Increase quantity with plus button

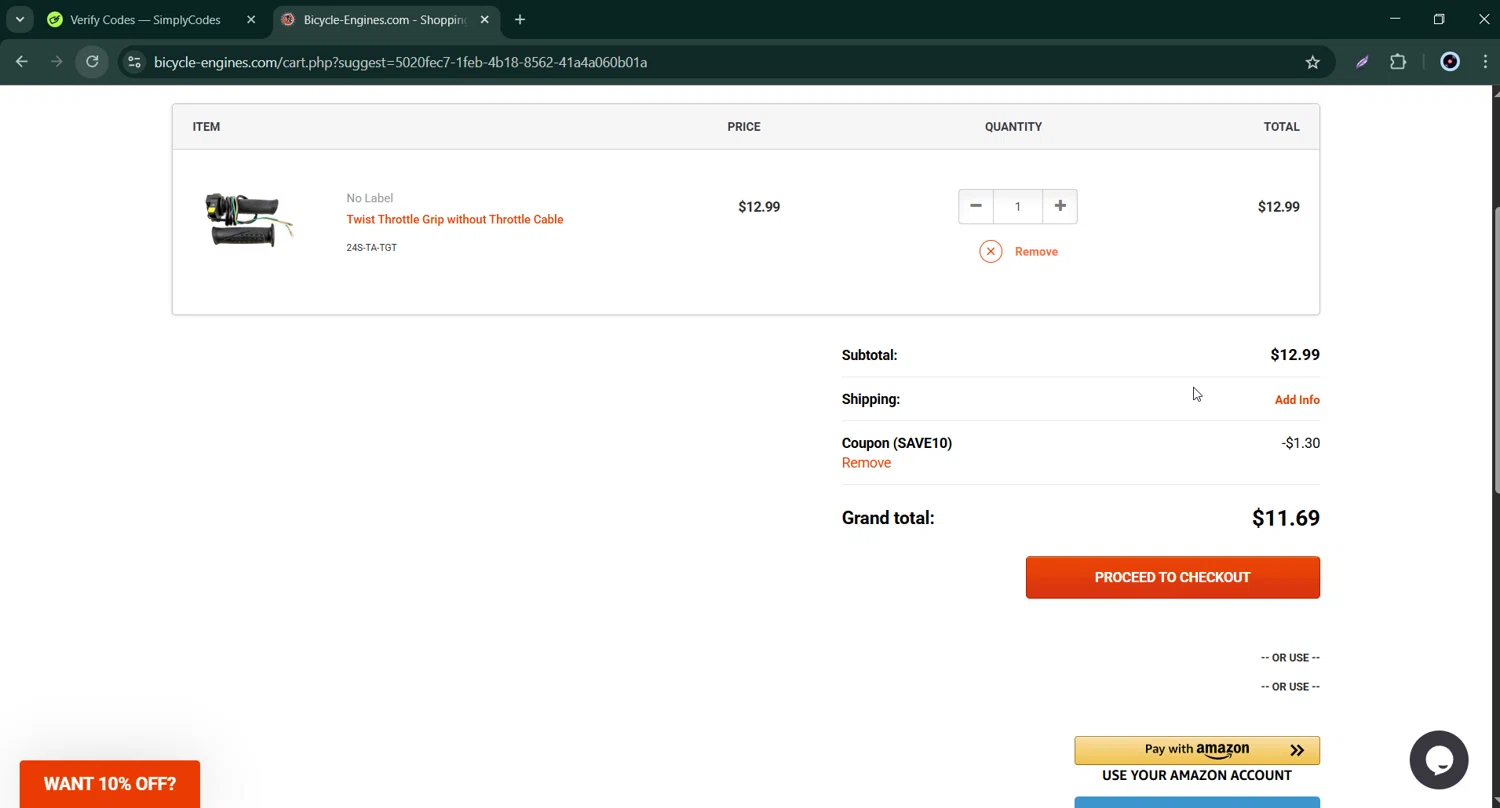point(1060,206)
